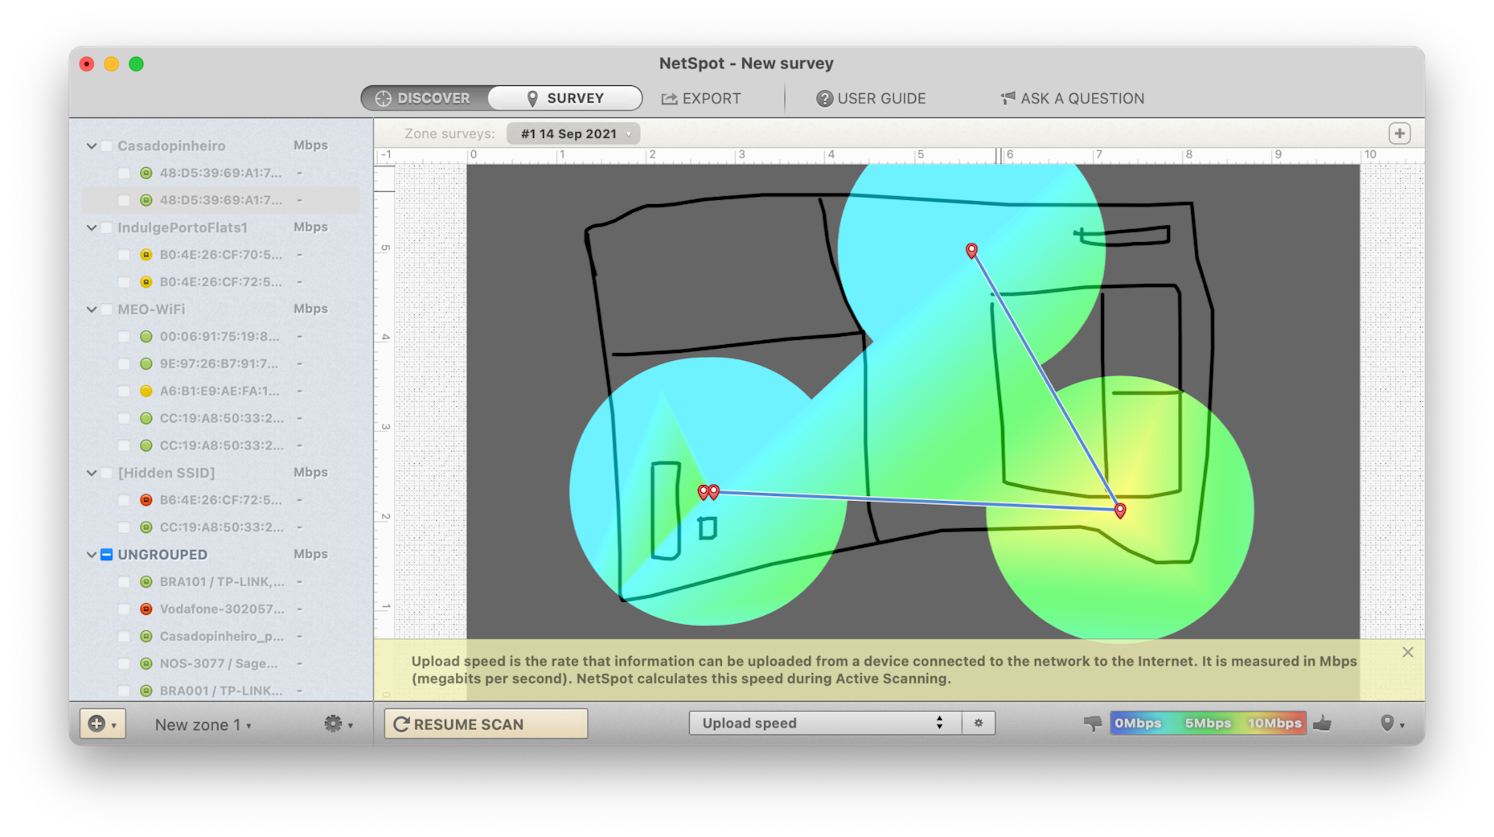
Task: Open the location pin menu icon
Action: 1389,723
